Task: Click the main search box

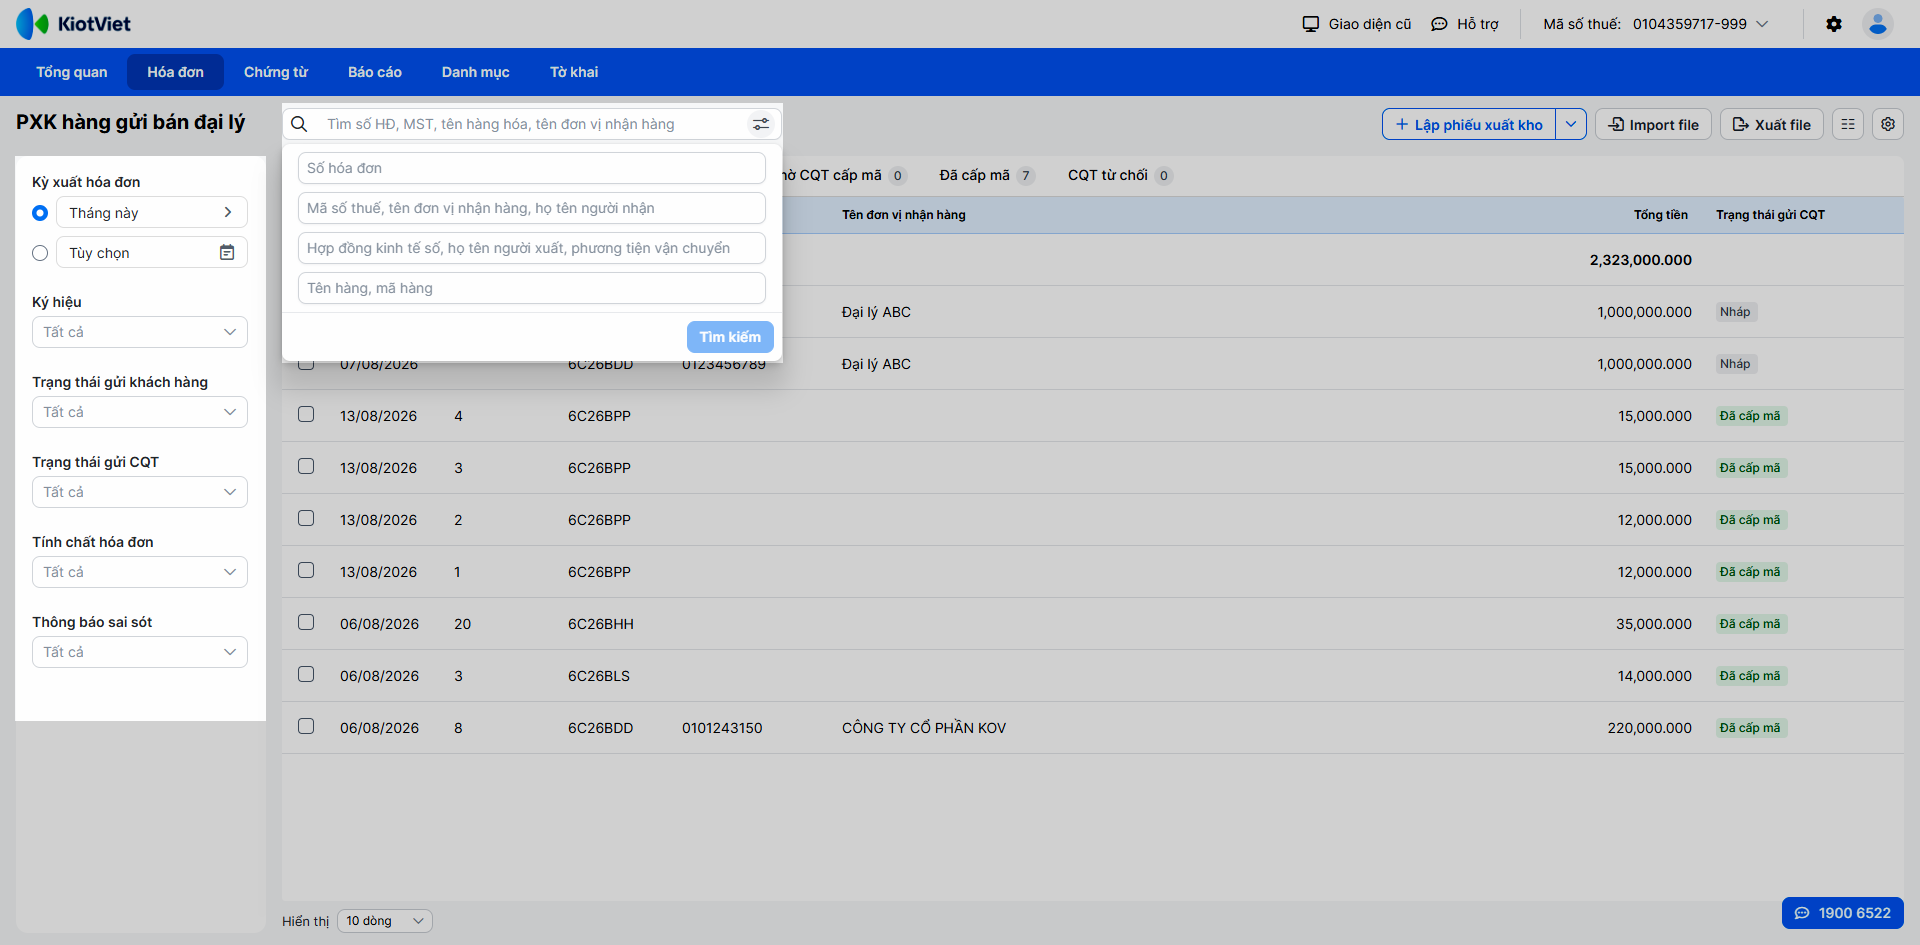Action: [532, 124]
